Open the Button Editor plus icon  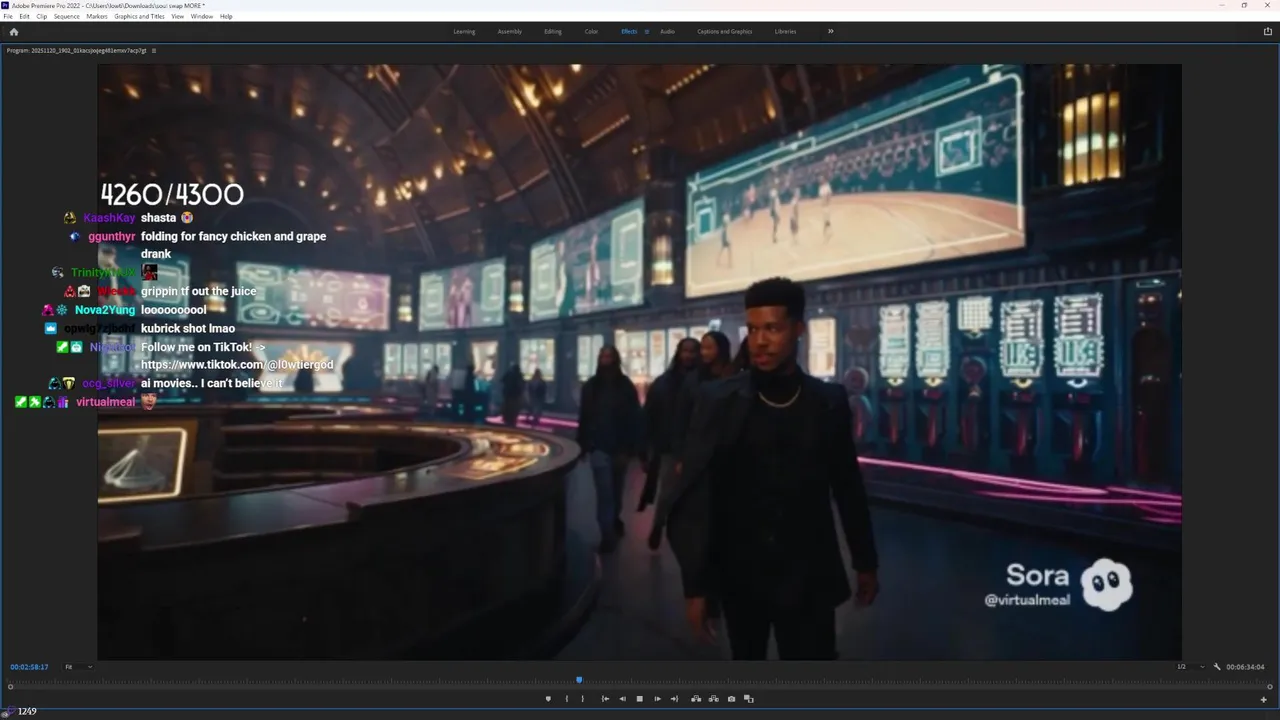(1263, 699)
